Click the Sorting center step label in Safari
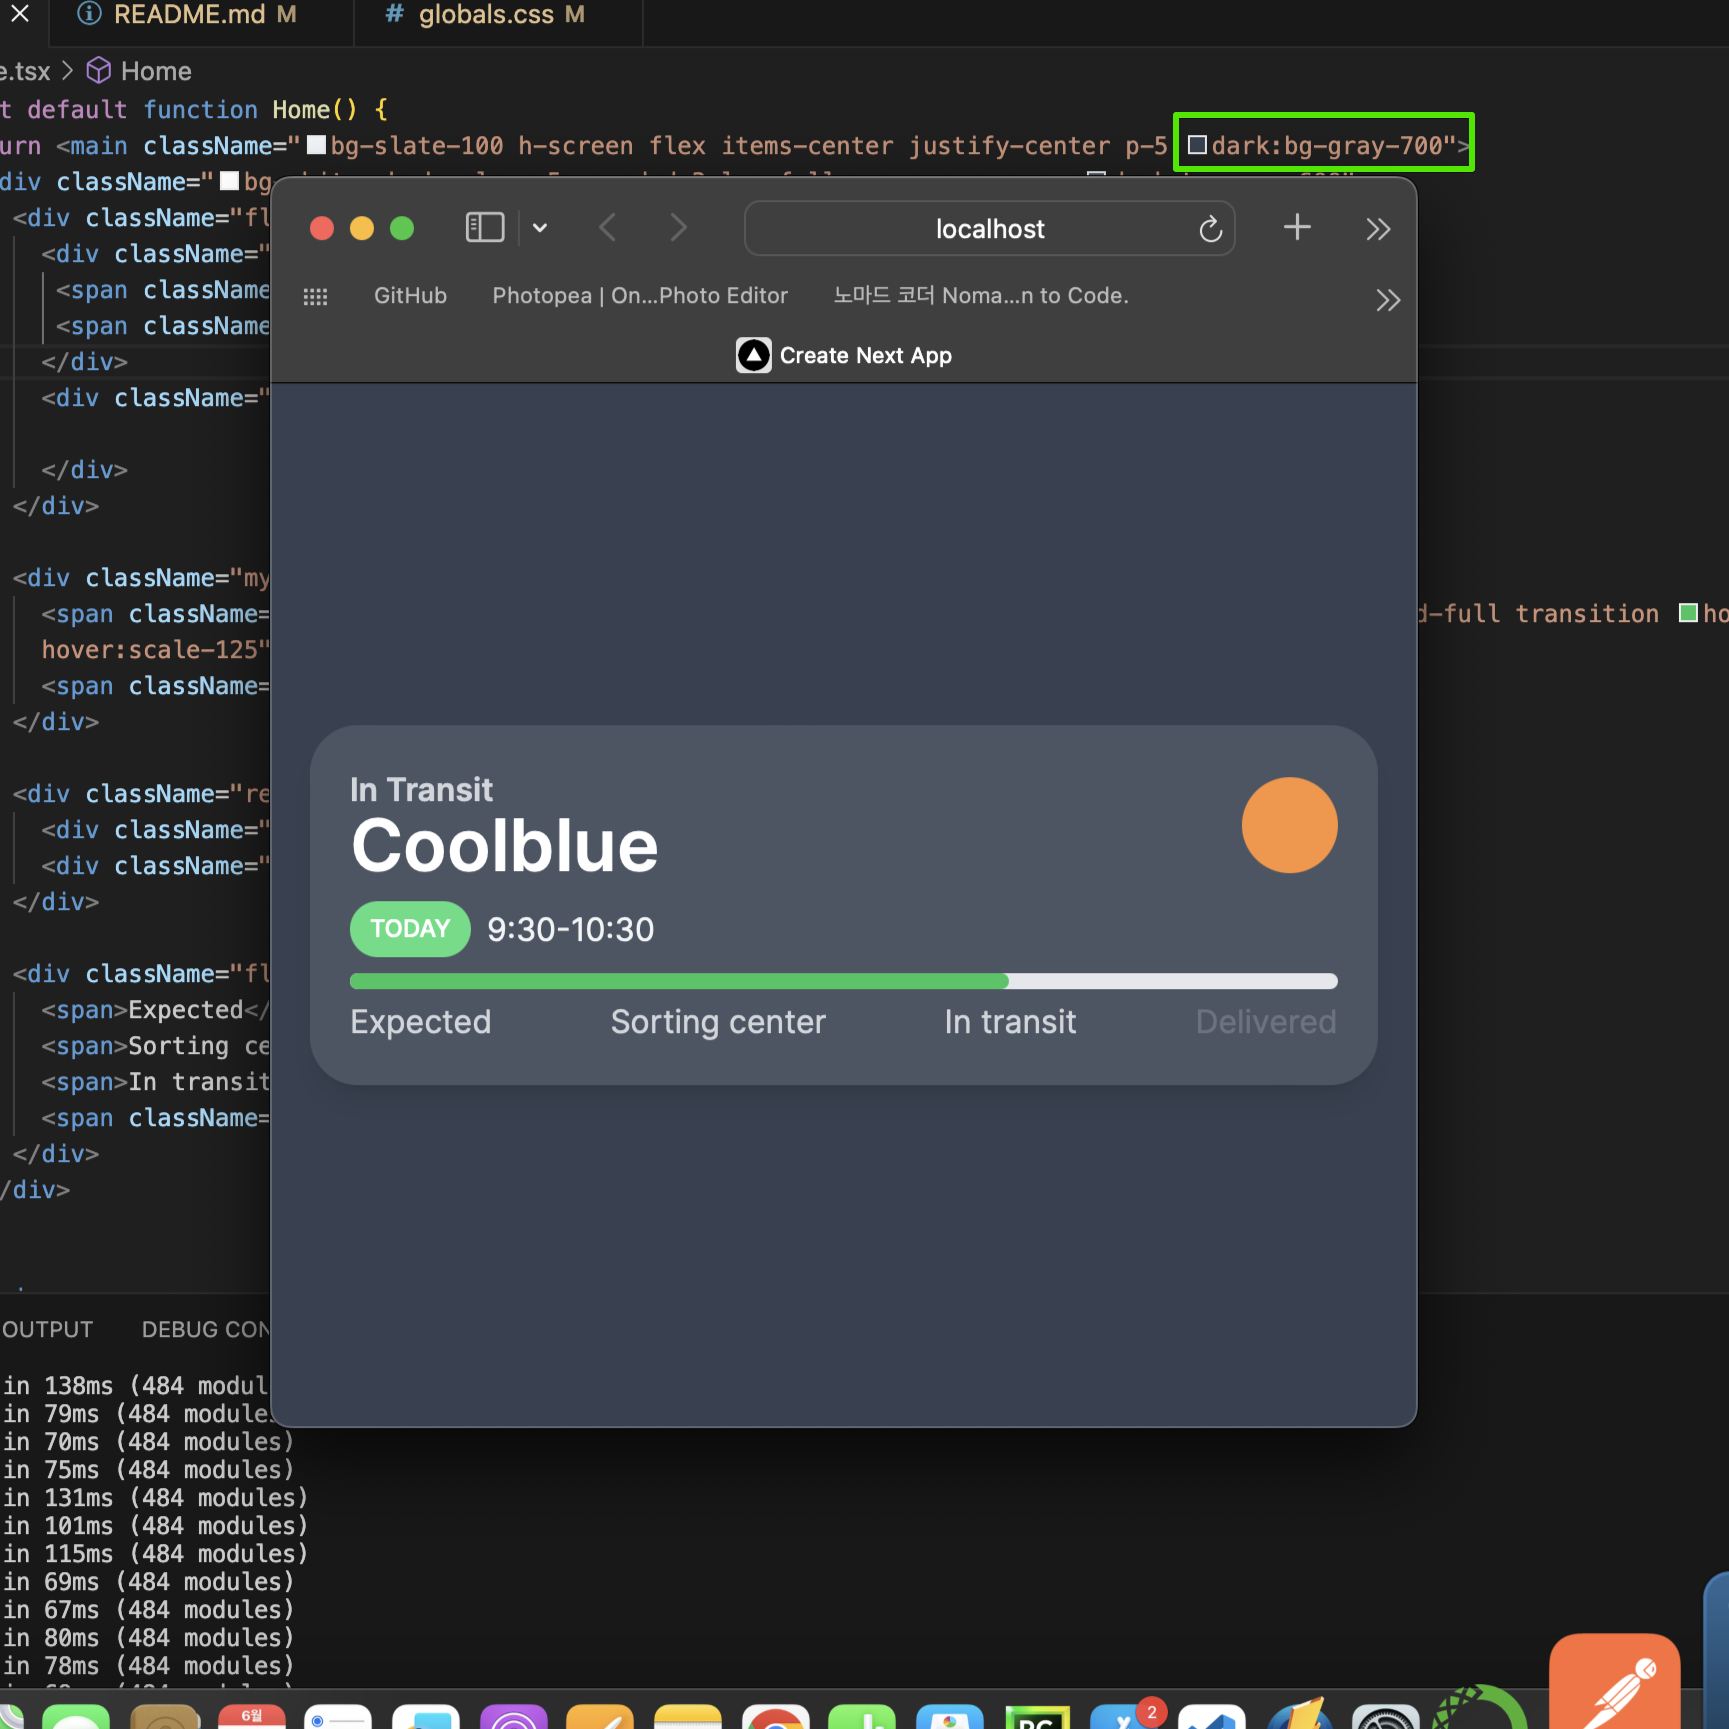This screenshot has width=1729, height=1729. tap(718, 1022)
